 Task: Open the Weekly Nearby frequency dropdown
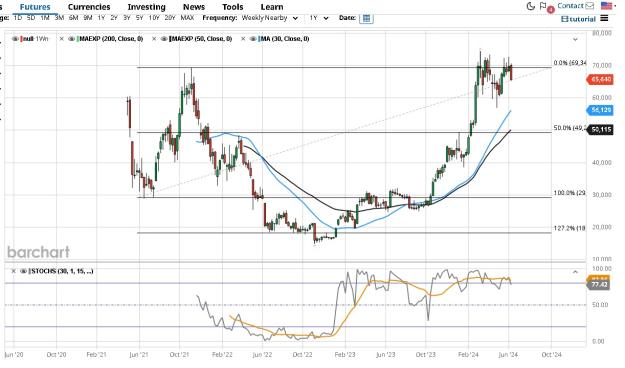coord(270,18)
